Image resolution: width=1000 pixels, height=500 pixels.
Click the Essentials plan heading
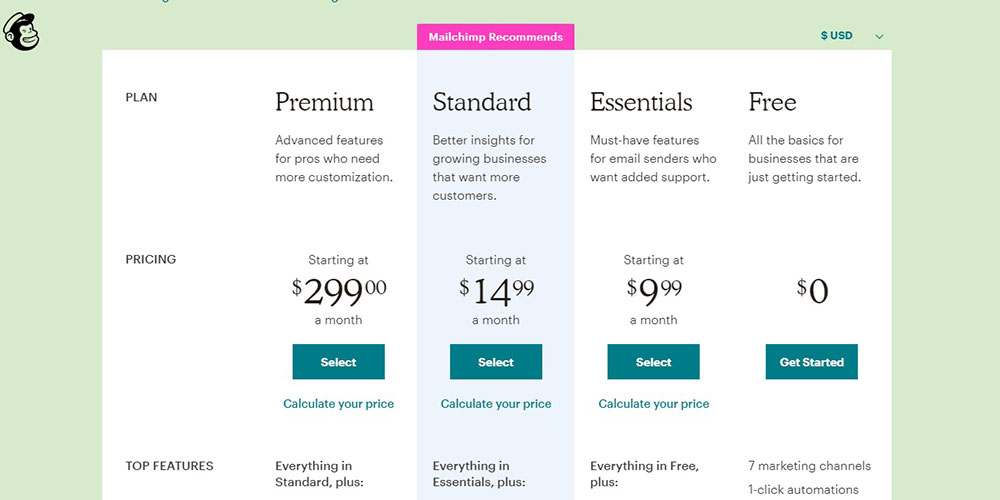click(x=641, y=102)
